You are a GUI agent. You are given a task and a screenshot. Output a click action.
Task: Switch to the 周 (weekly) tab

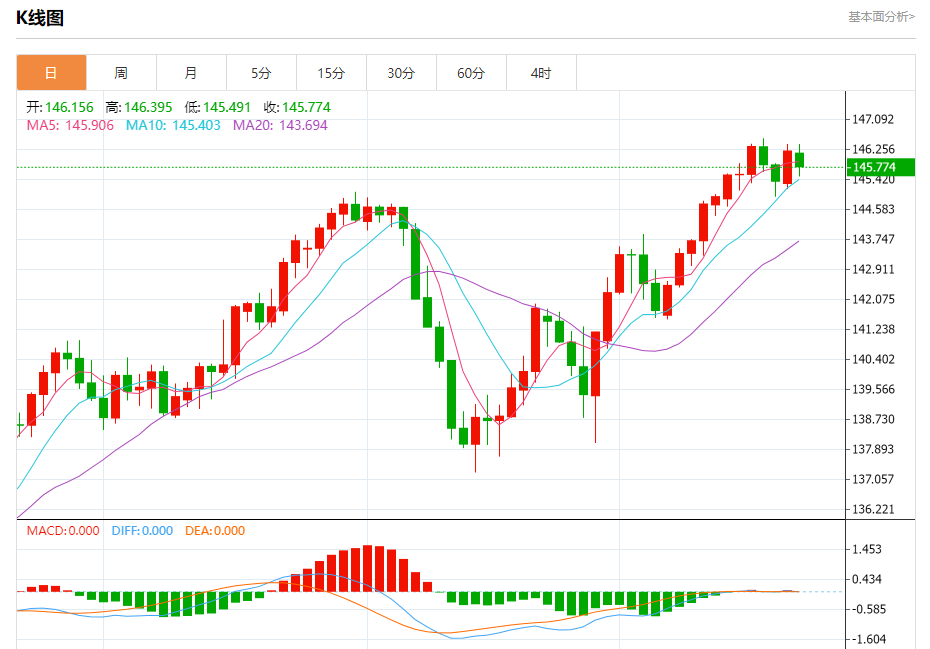point(121,73)
